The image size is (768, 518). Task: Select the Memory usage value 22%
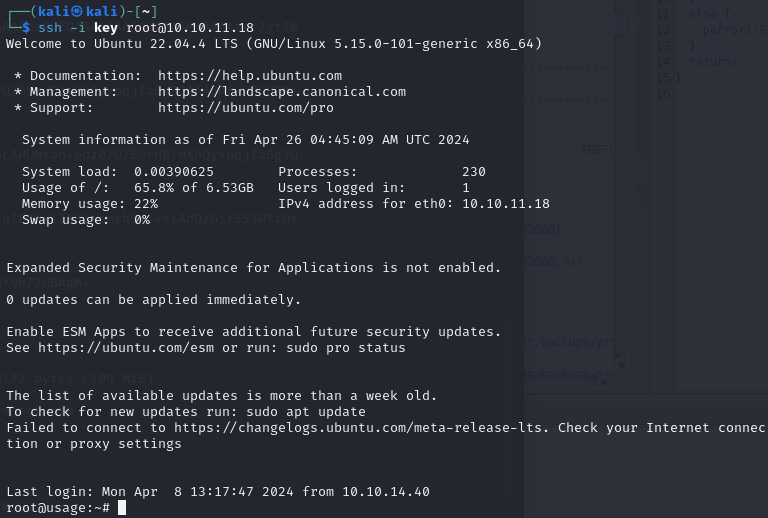pyautogui.click(x=146, y=204)
